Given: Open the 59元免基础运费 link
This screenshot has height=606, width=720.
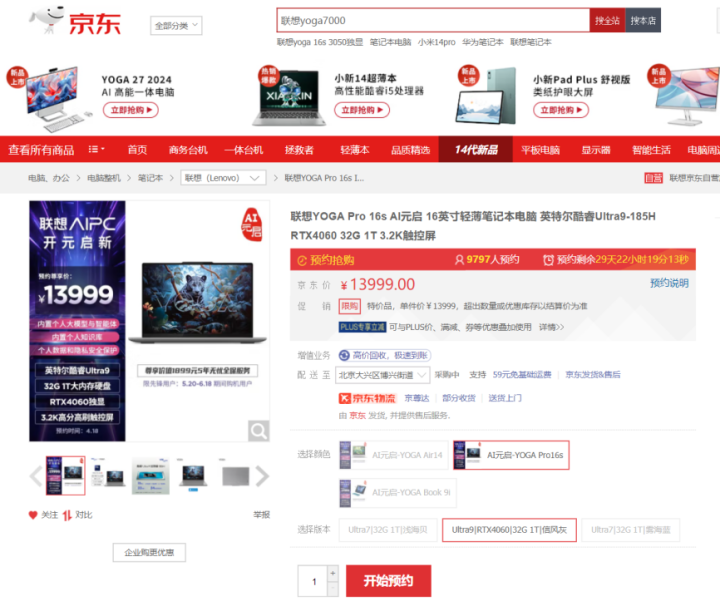Looking at the screenshot, I should [522, 375].
